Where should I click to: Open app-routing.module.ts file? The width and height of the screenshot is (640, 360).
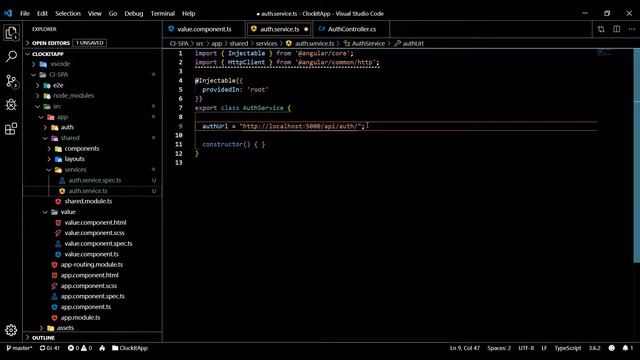93,264
